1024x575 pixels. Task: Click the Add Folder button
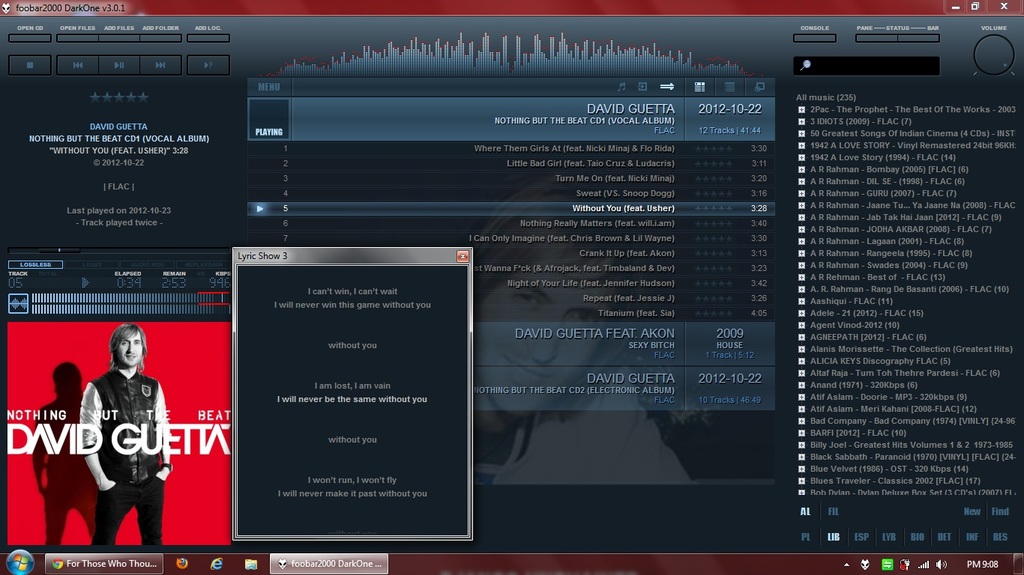[x=160, y=38]
